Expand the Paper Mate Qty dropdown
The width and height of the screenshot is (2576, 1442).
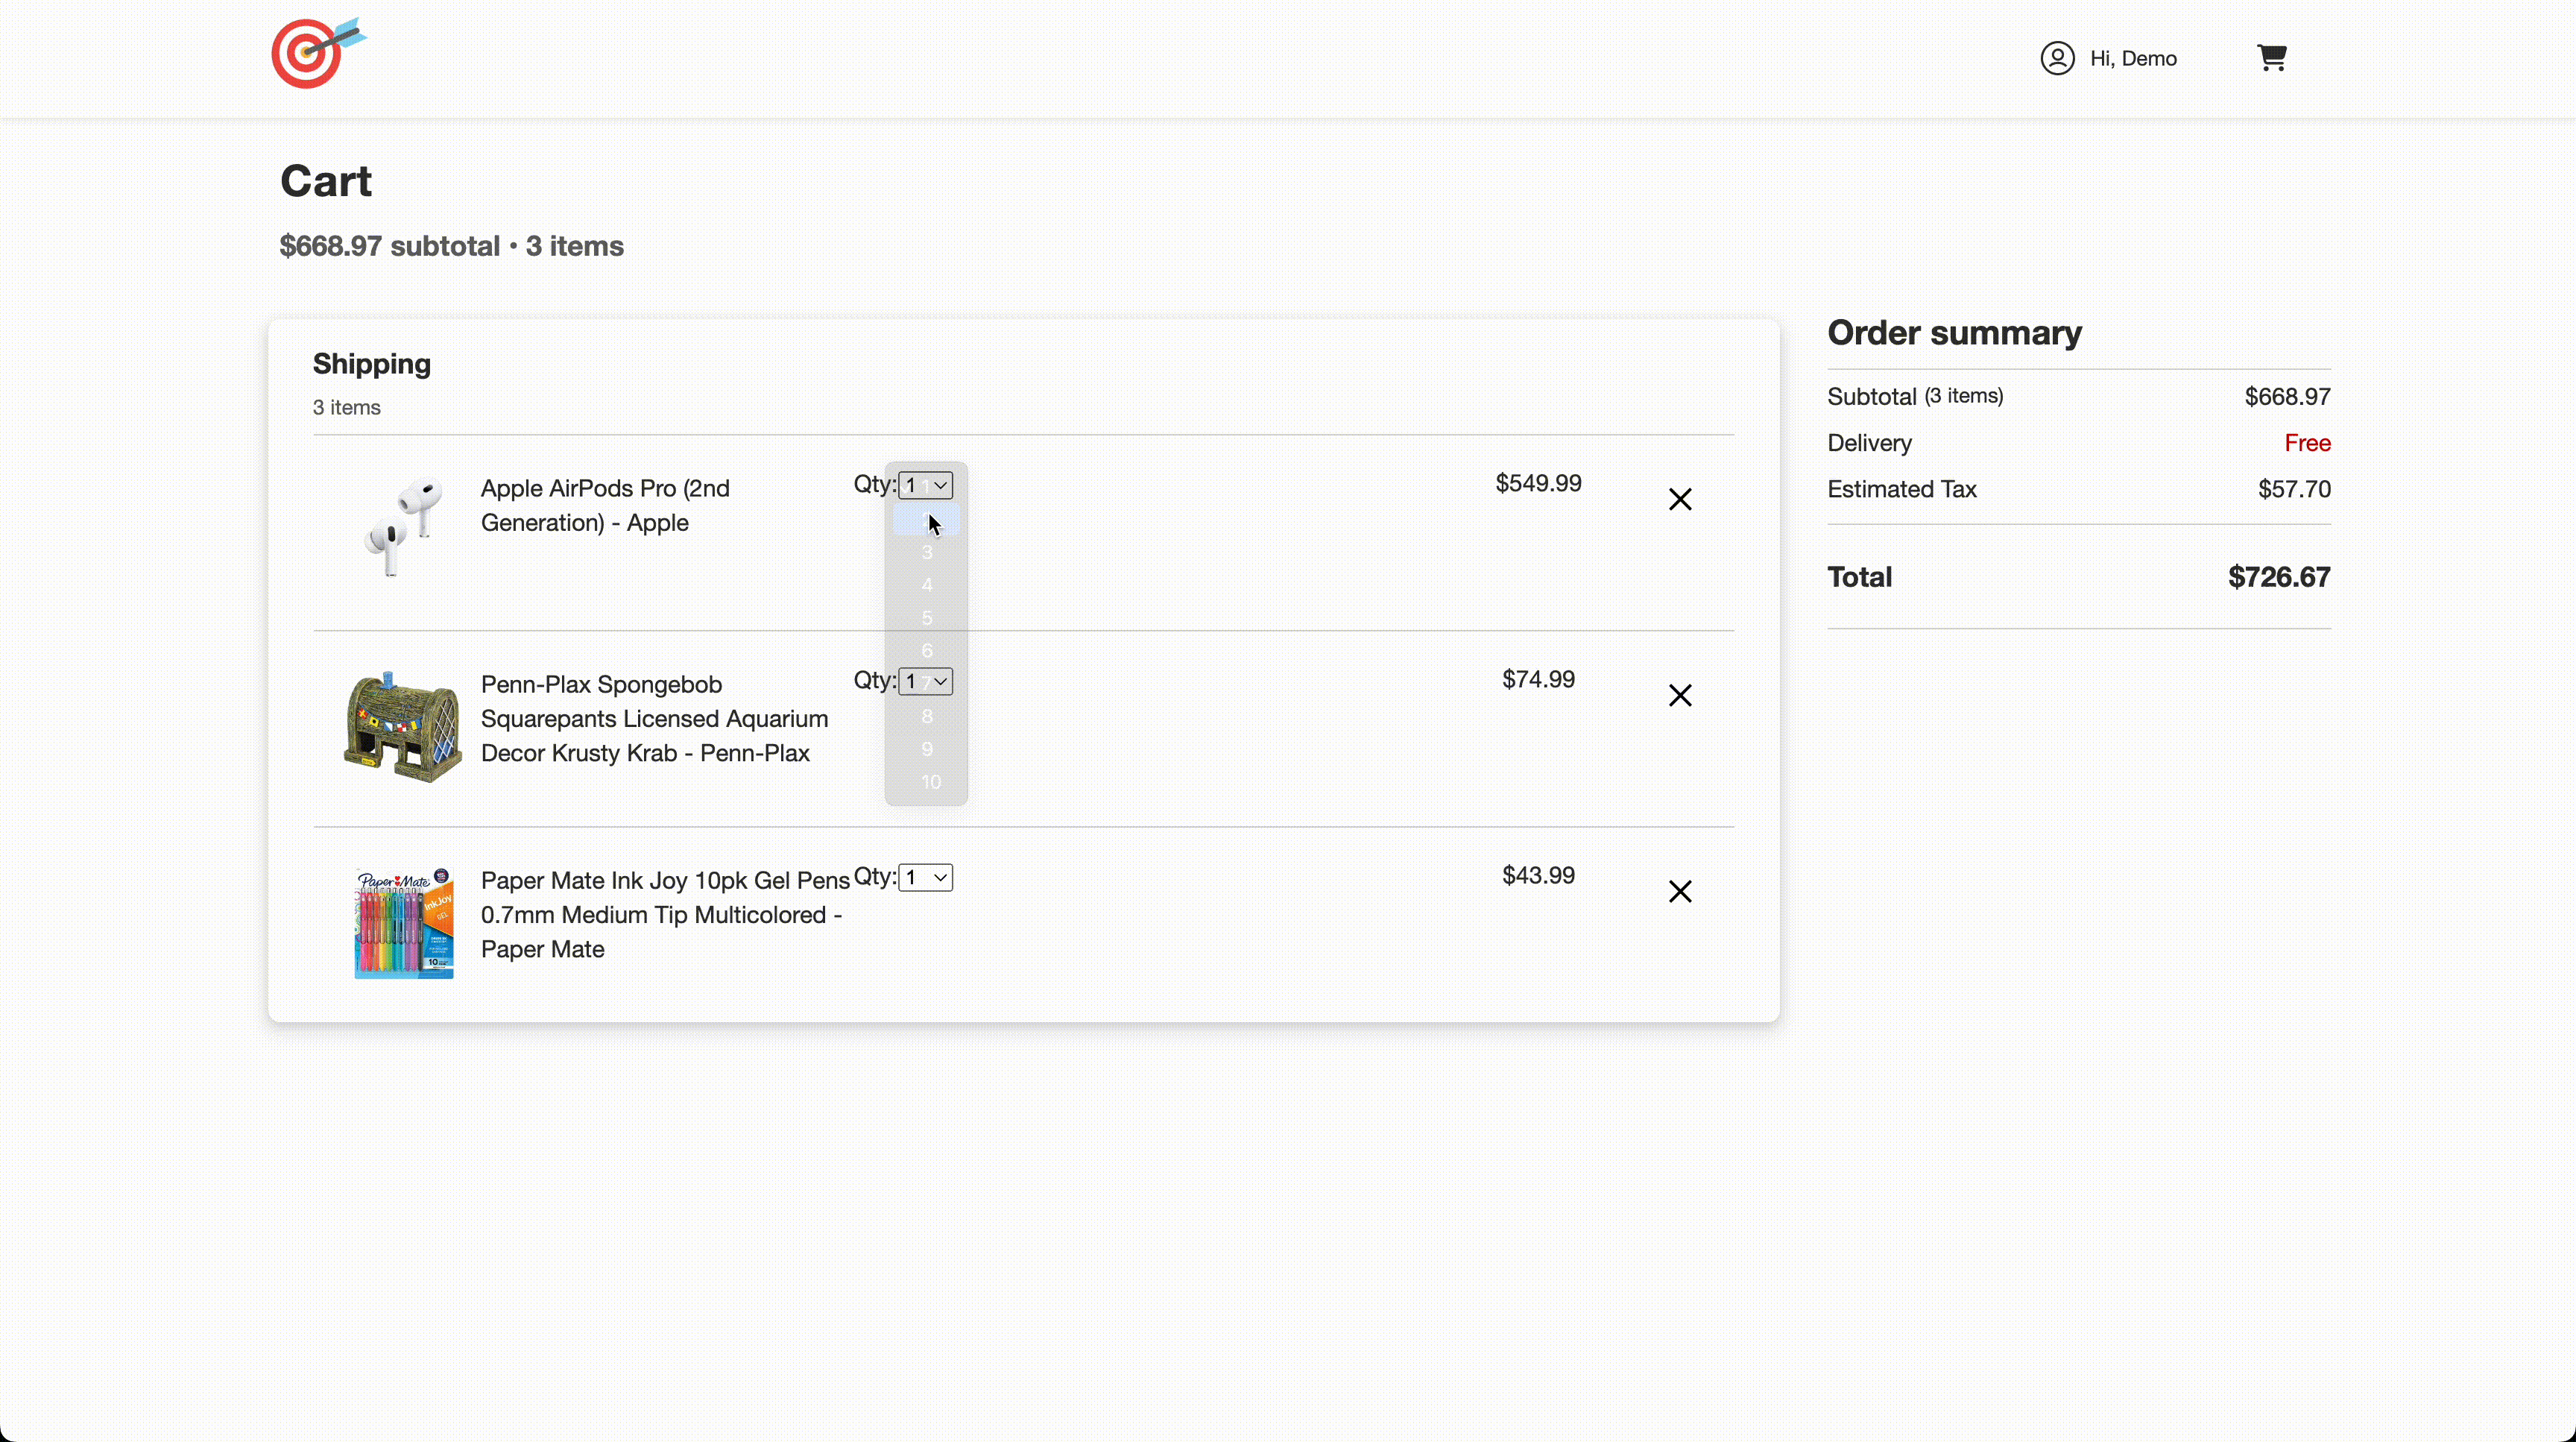(x=925, y=878)
